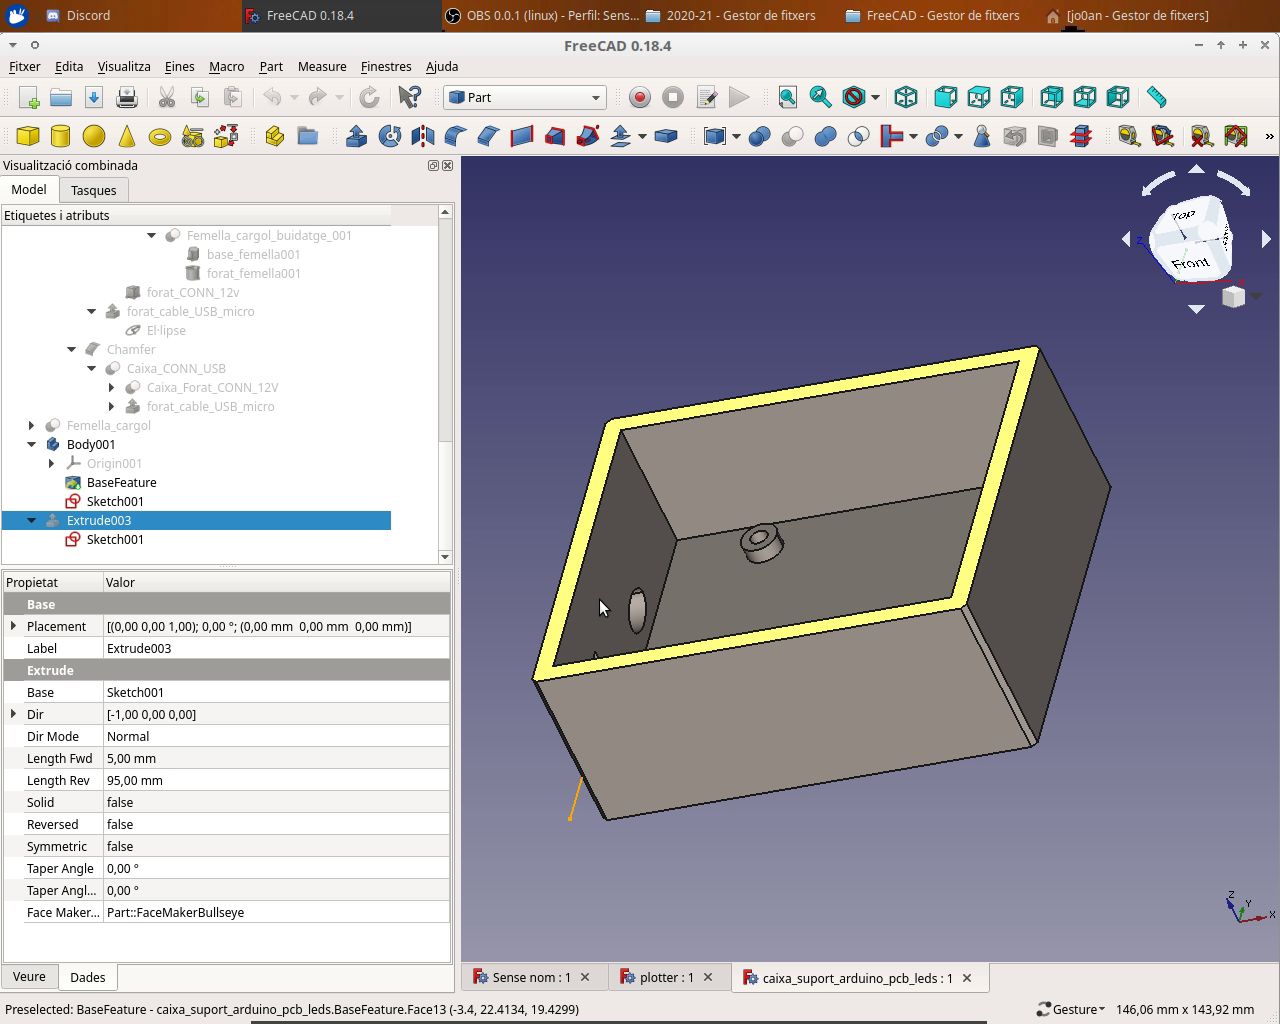Image resolution: width=1280 pixels, height=1024 pixels.
Task: Create a box with the Cube tool
Action: pyautogui.click(x=28, y=136)
